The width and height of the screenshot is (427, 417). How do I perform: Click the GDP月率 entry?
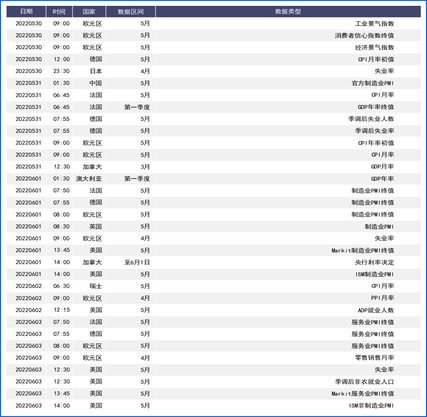coord(382,167)
